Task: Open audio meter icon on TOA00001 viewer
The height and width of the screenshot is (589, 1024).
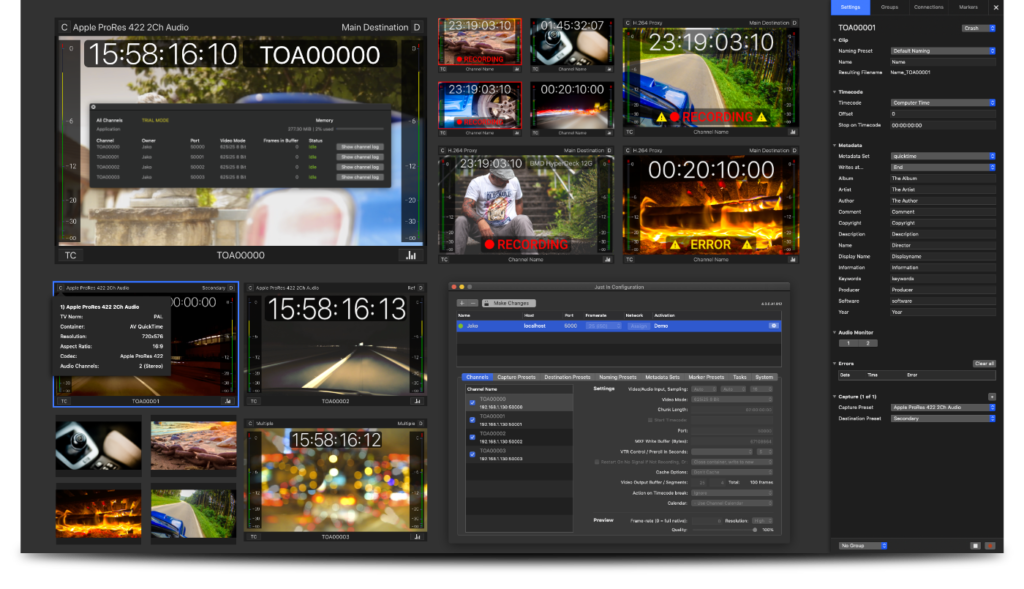Action: [228, 401]
